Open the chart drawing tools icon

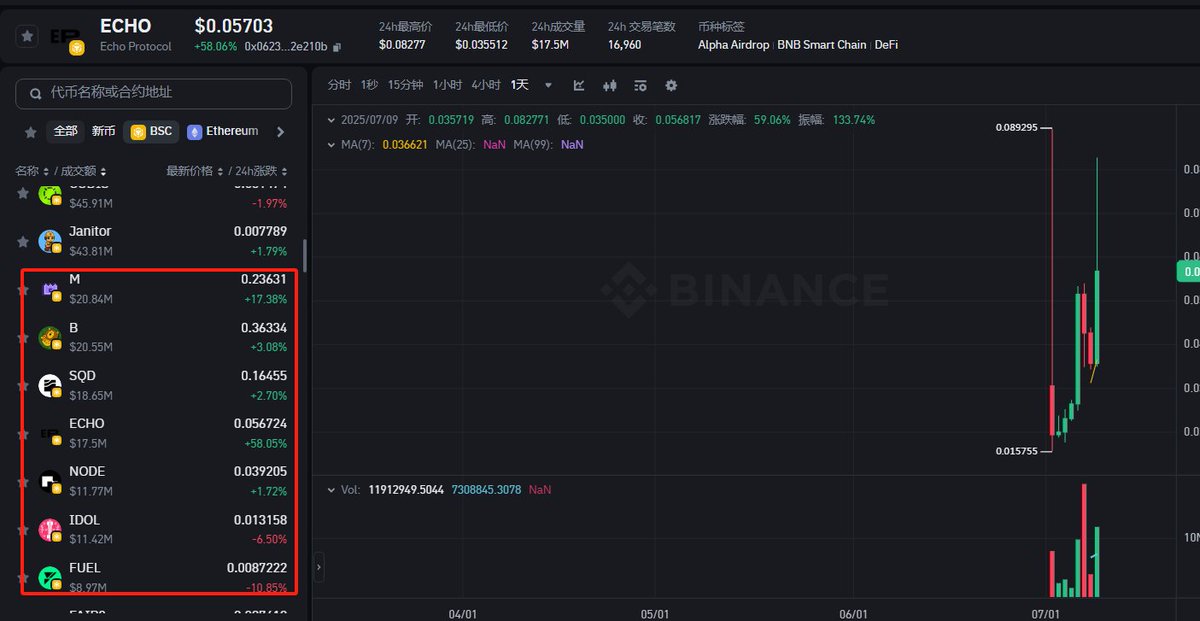(x=579, y=86)
